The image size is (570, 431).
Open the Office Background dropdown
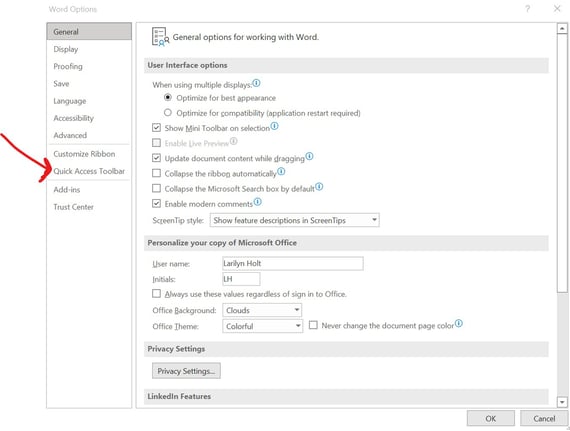[262, 310]
